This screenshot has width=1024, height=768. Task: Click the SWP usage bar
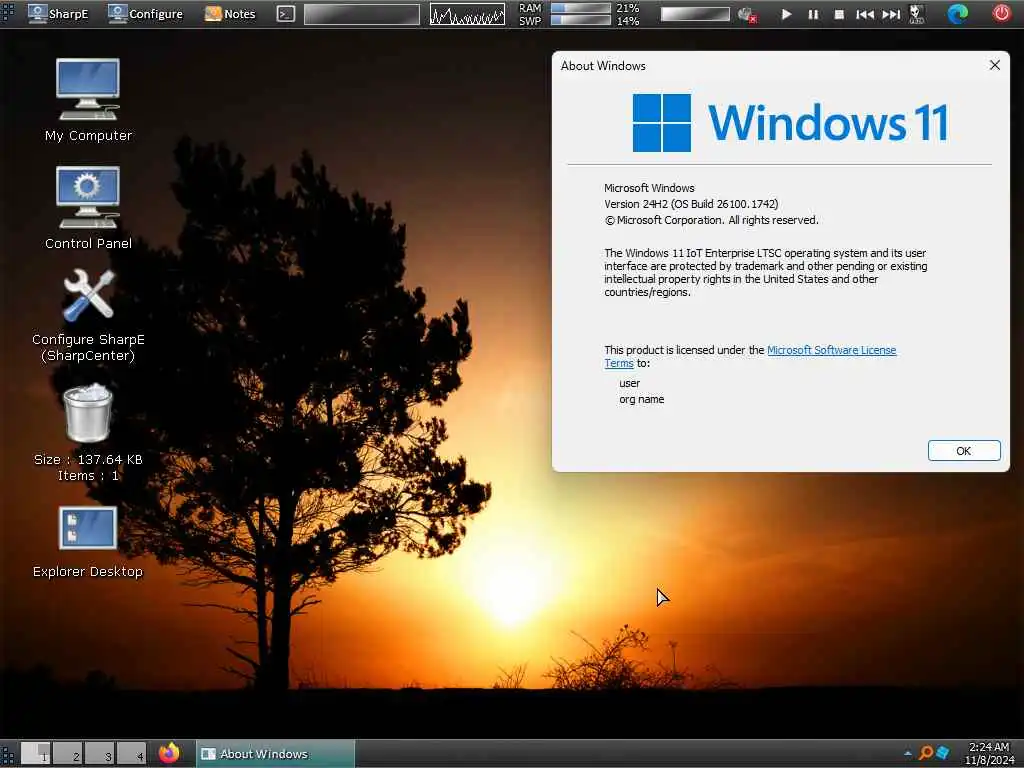tap(581, 20)
